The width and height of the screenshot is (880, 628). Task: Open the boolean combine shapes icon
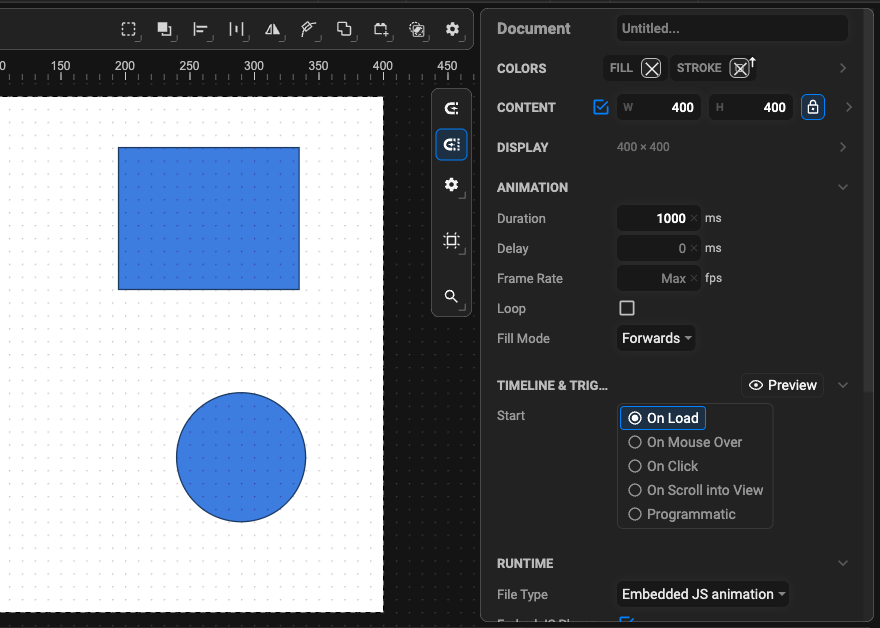(x=344, y=29)
